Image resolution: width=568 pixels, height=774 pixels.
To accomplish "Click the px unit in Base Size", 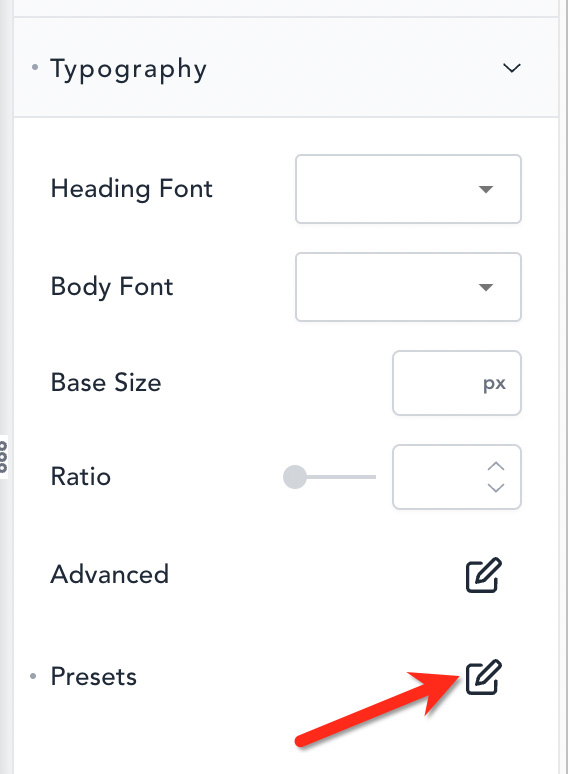I will click(x=494, y=384).
